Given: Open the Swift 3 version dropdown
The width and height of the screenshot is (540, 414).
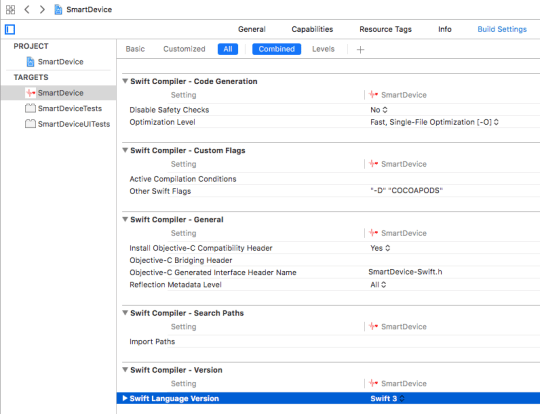Looking at the screenshot, I should [387, 399].
